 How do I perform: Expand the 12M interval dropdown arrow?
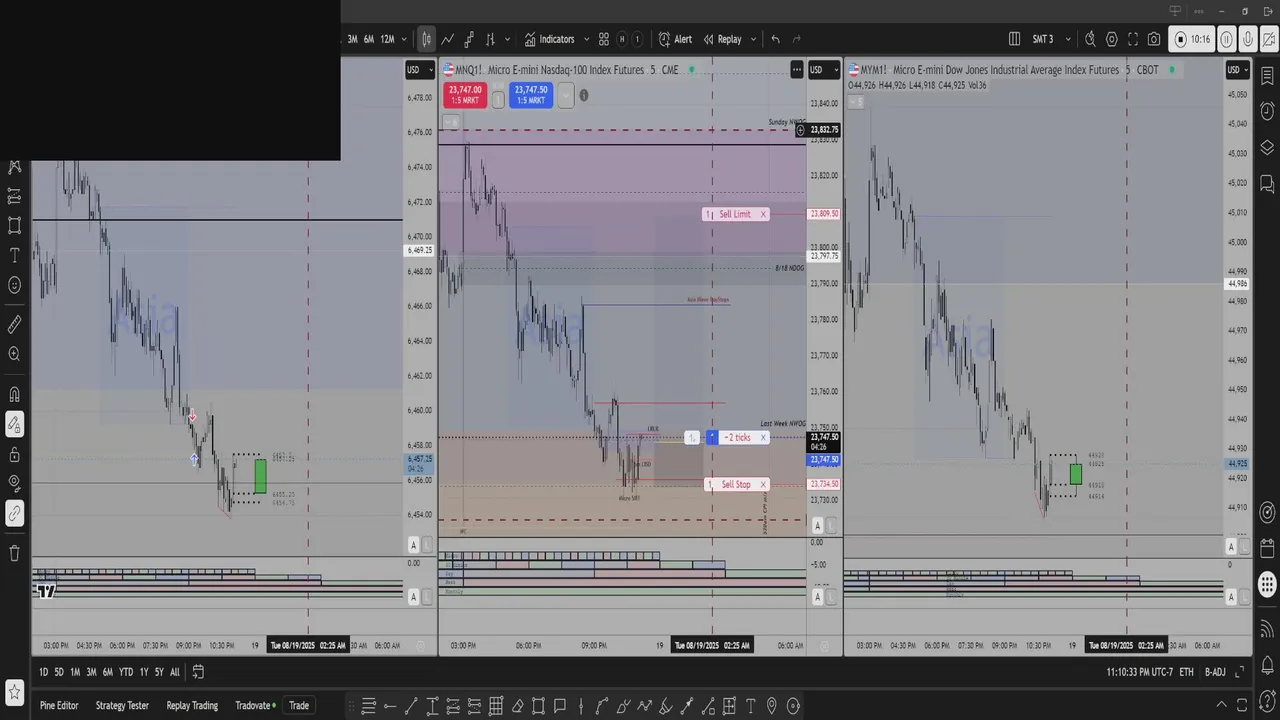[x=404, y=39]
